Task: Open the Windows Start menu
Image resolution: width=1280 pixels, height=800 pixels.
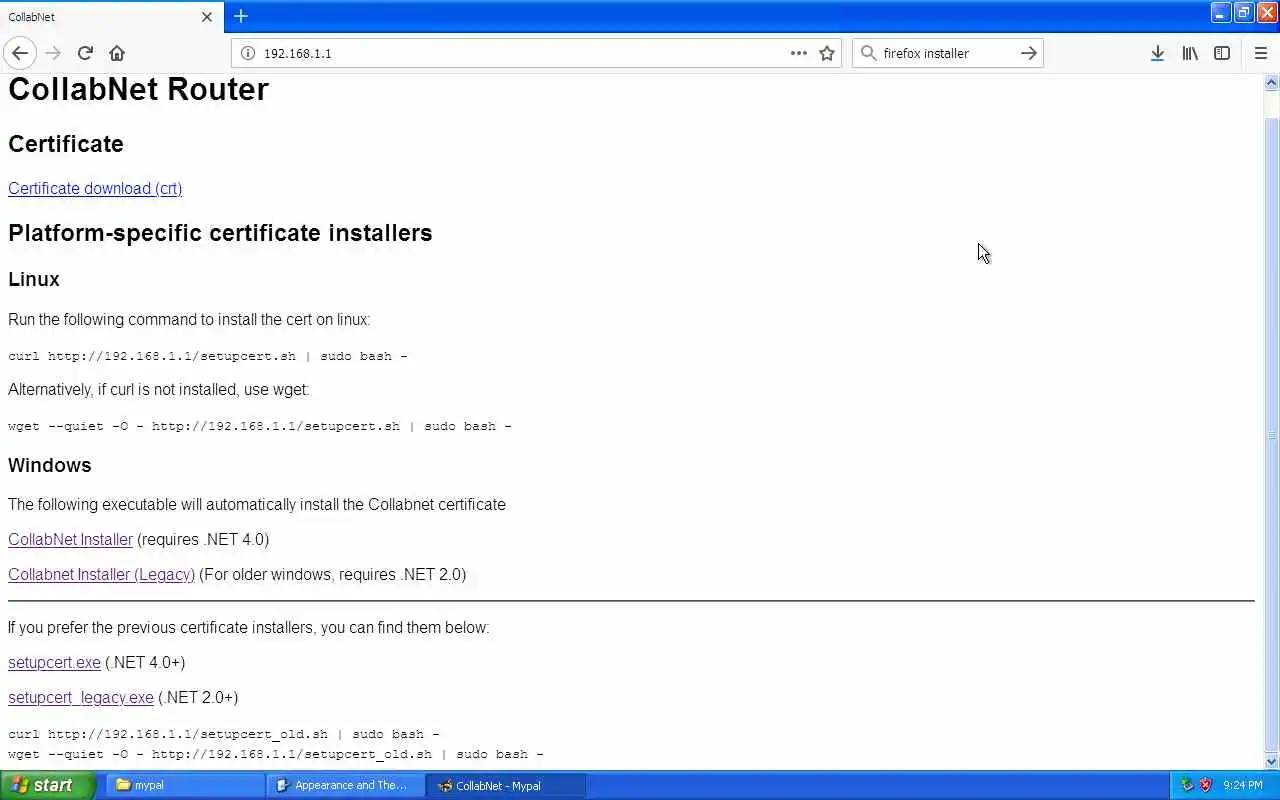Action: click(x=48, y=785)
